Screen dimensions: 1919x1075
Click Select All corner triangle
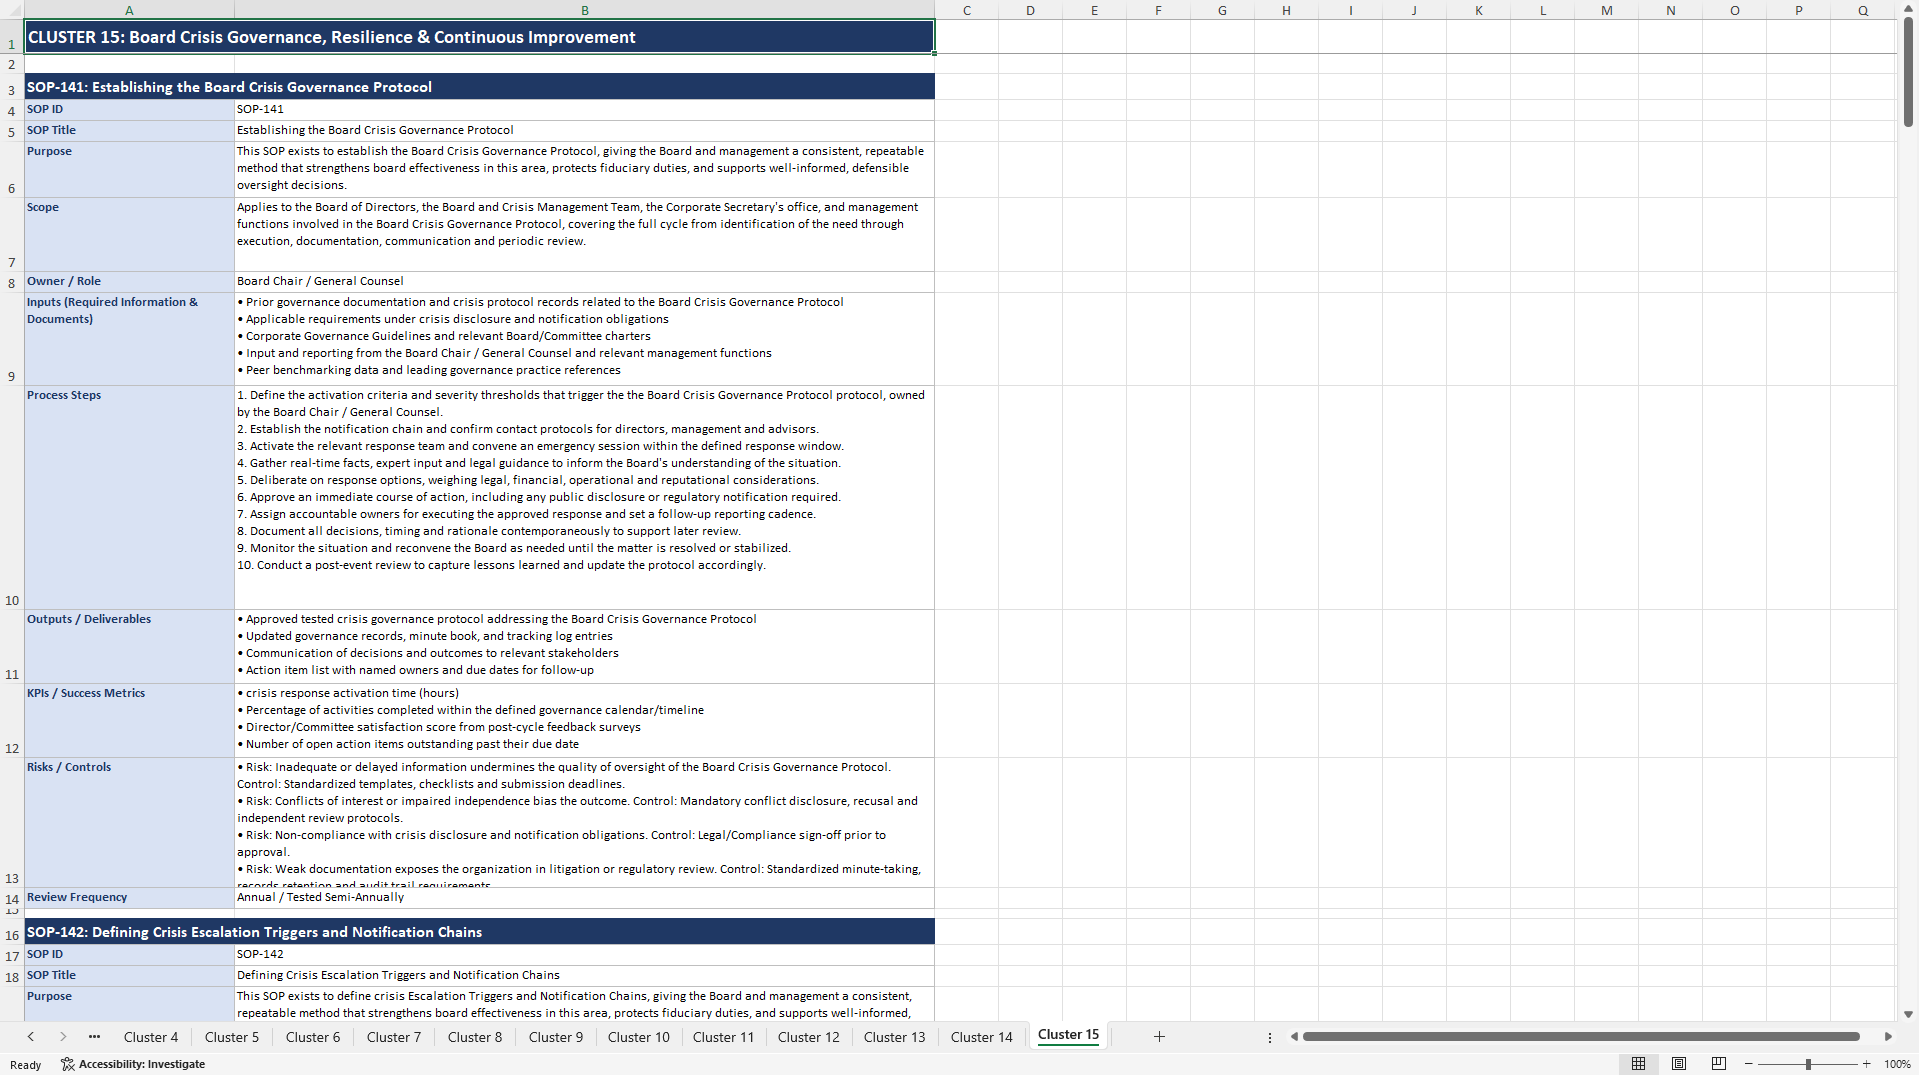tap(12, 10)
